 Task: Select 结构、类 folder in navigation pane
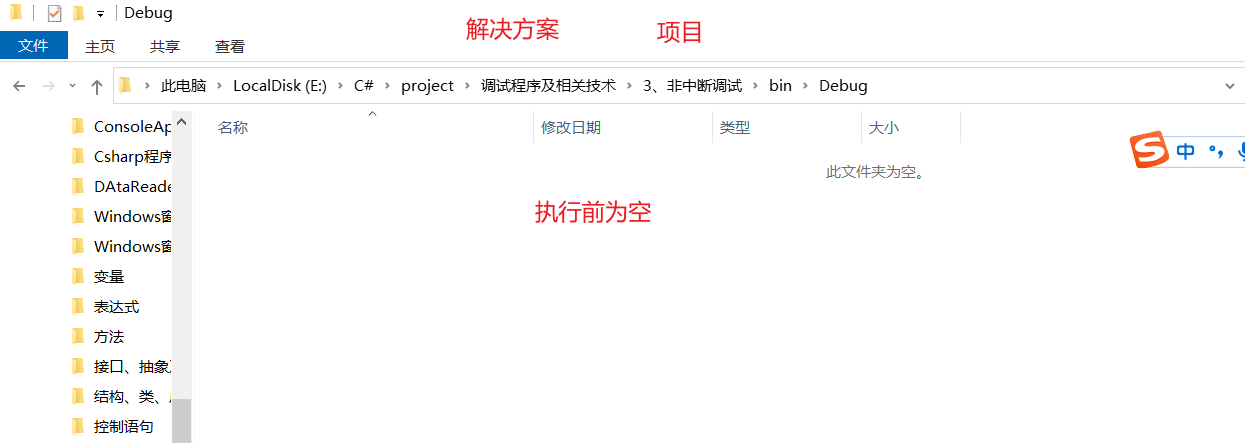click(x=133, y=396)
